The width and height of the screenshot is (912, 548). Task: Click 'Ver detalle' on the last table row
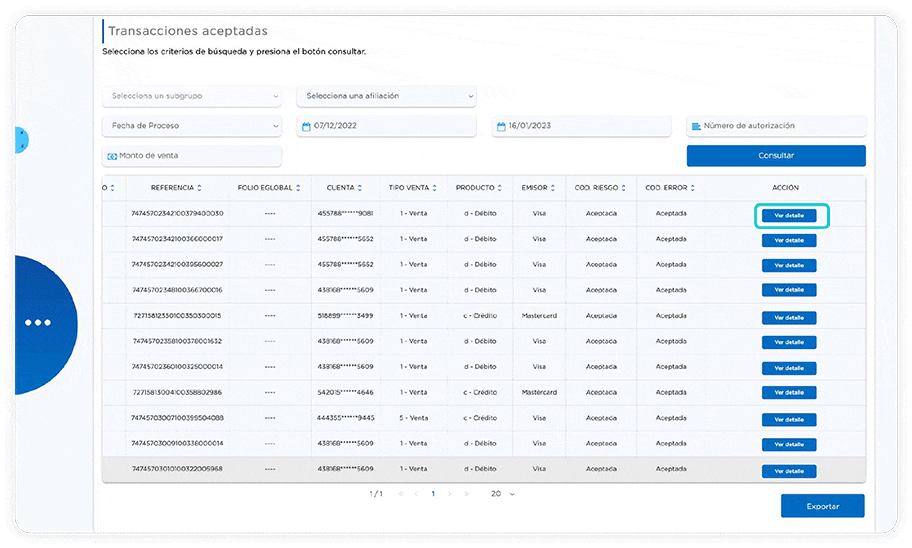click(x=789, y=471)
